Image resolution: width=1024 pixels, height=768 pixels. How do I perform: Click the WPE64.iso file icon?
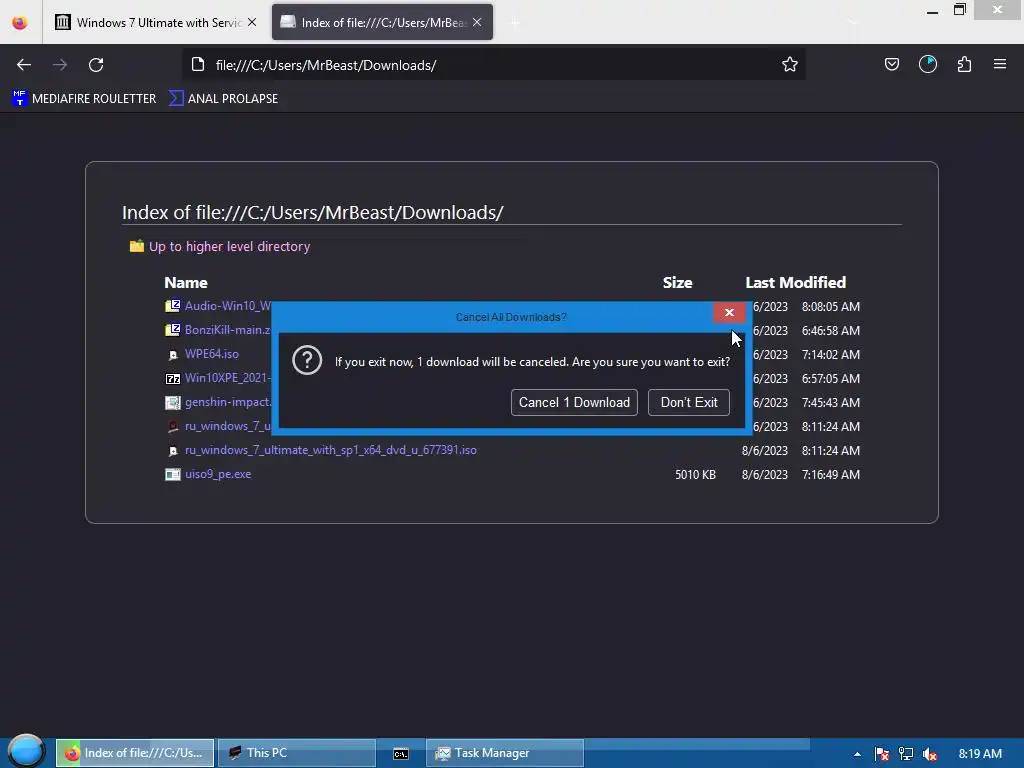[172, 355]
